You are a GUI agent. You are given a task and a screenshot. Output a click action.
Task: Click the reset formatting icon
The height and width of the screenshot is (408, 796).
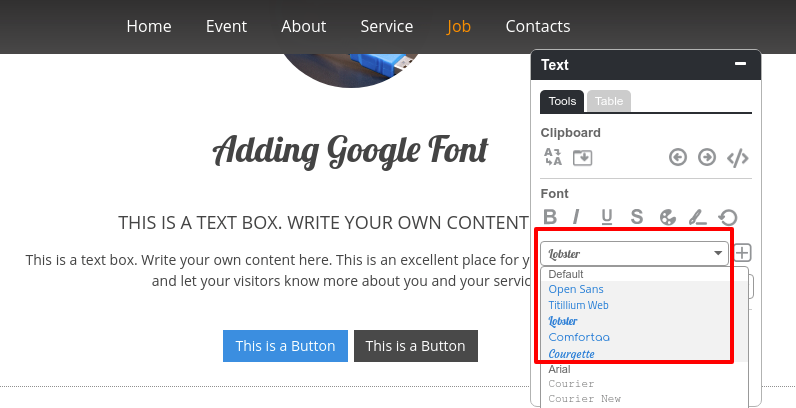[728, 217]
